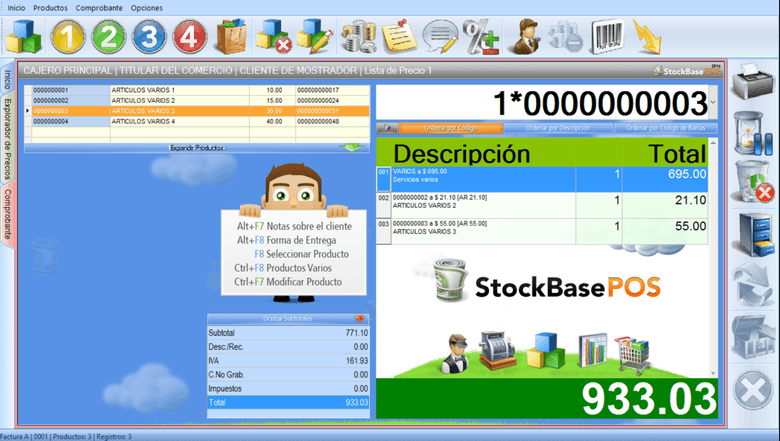
Task: Open the blue filing cabinet icon
Action: click(754, 234)
